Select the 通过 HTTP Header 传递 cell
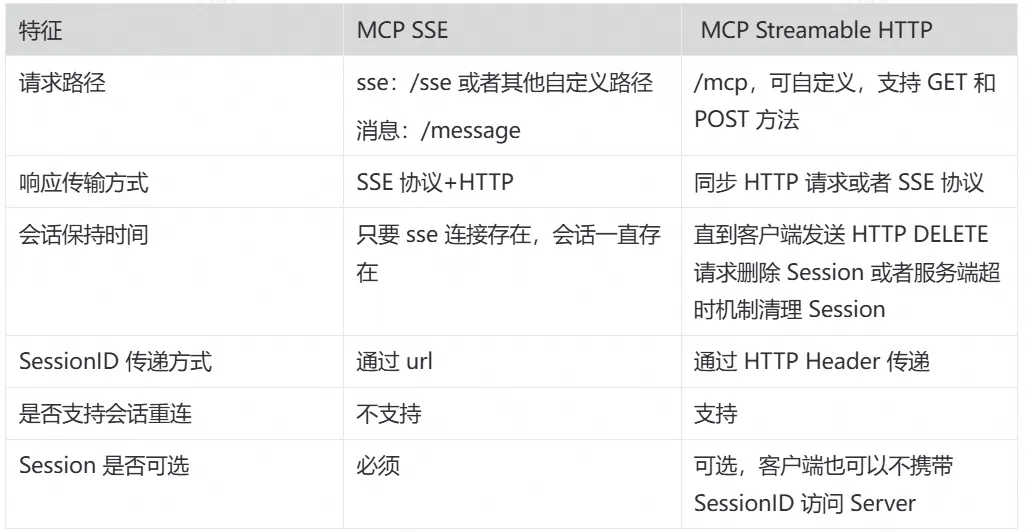The width and height of the screenshot is (1025, 532). pos(812,362)
